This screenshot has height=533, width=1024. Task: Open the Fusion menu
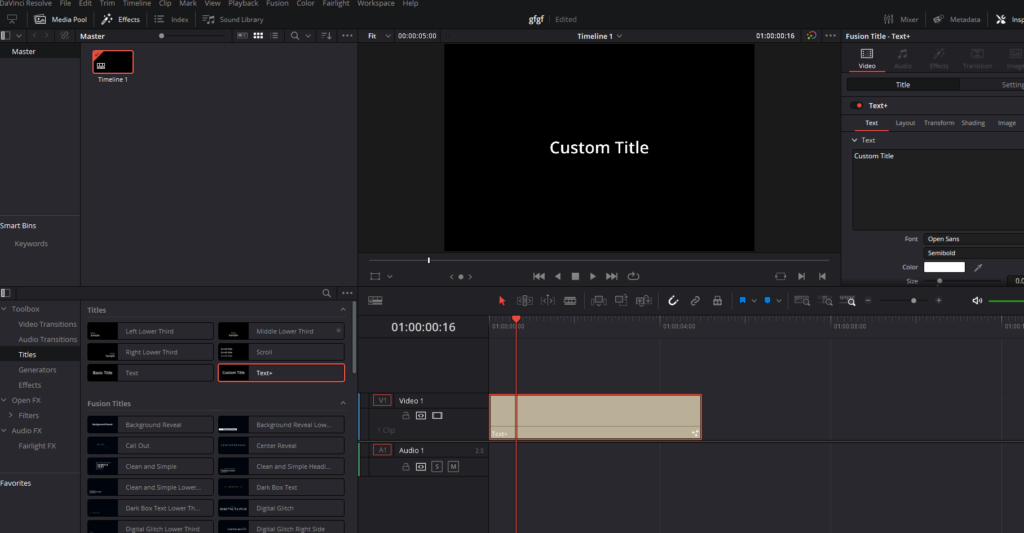pos(277,3)
